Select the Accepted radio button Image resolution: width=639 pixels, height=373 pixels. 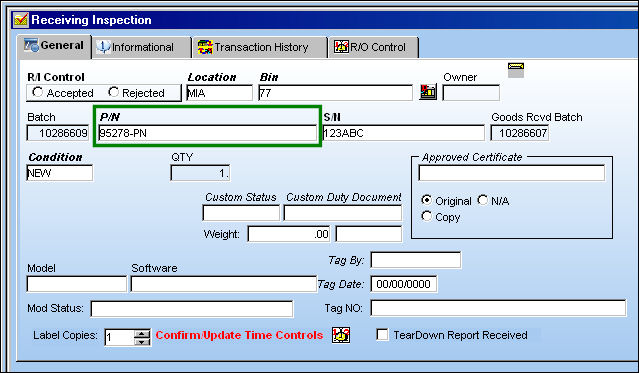(x=37, y=92)
